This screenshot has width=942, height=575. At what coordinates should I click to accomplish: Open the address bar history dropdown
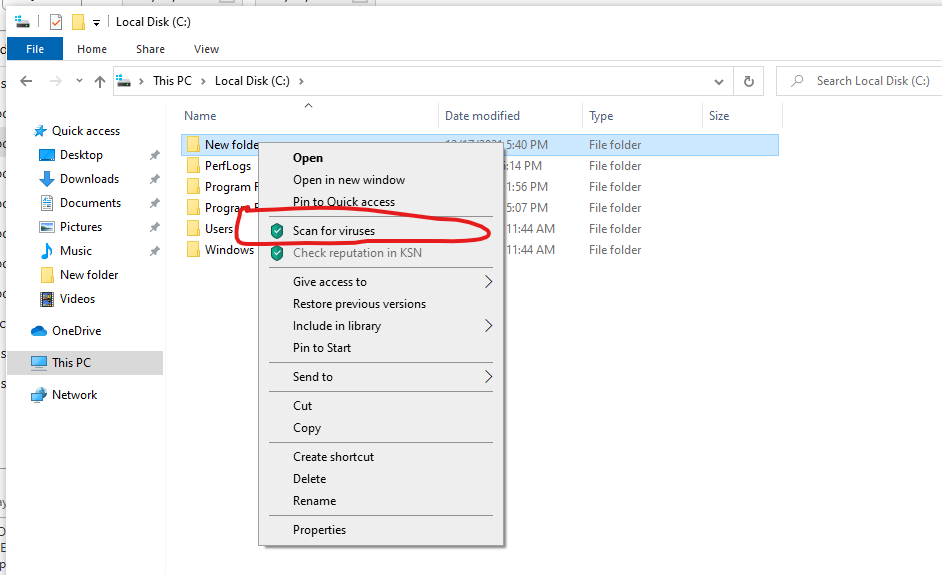[x=719, y=82]
